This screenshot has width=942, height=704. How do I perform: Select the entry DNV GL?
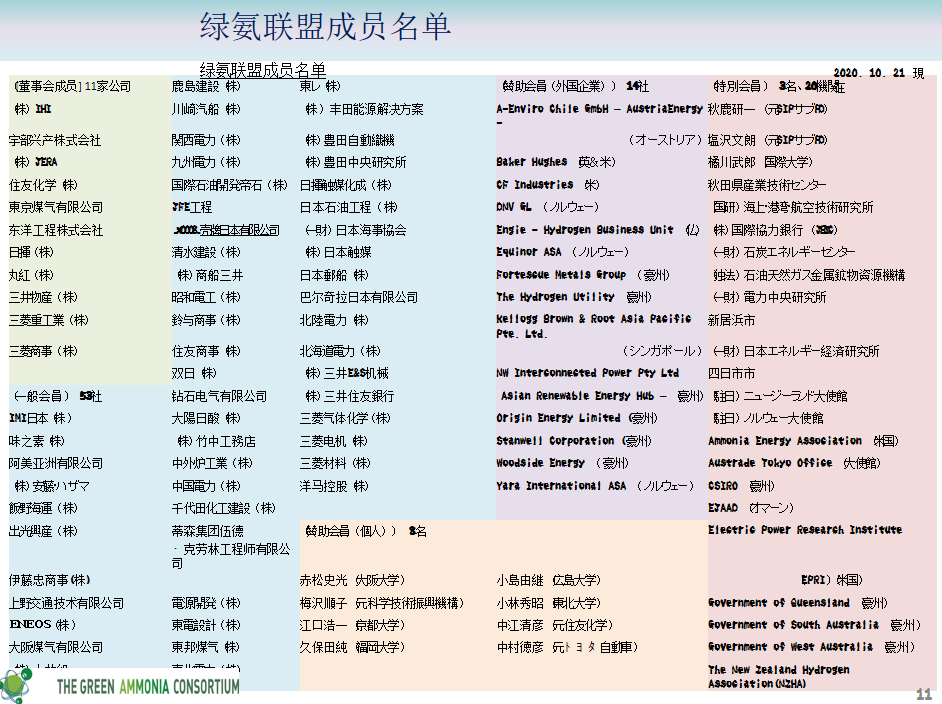pos(514,207)
